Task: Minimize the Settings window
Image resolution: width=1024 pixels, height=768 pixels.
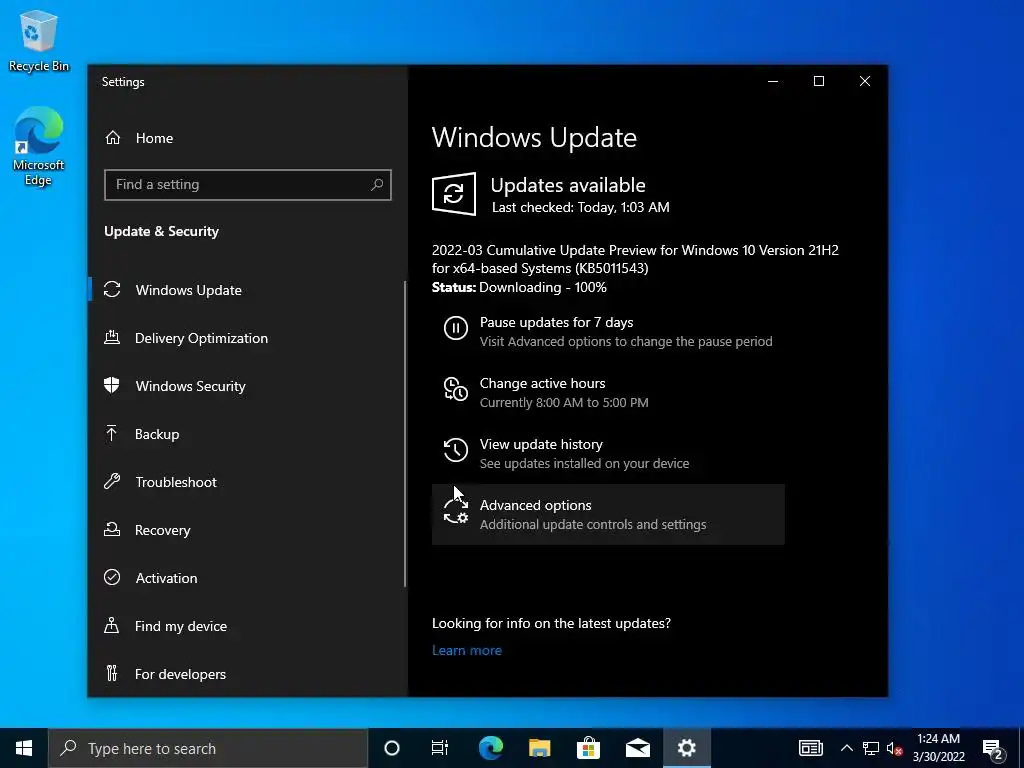Action: (x=773, y=81)
